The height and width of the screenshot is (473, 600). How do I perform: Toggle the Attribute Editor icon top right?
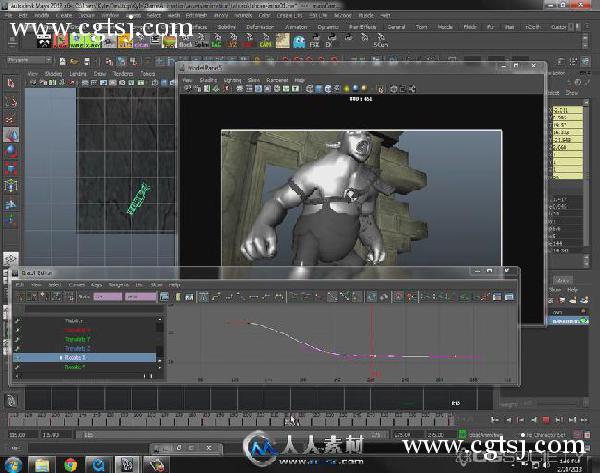pyautogui.click(x=561, y=61)
